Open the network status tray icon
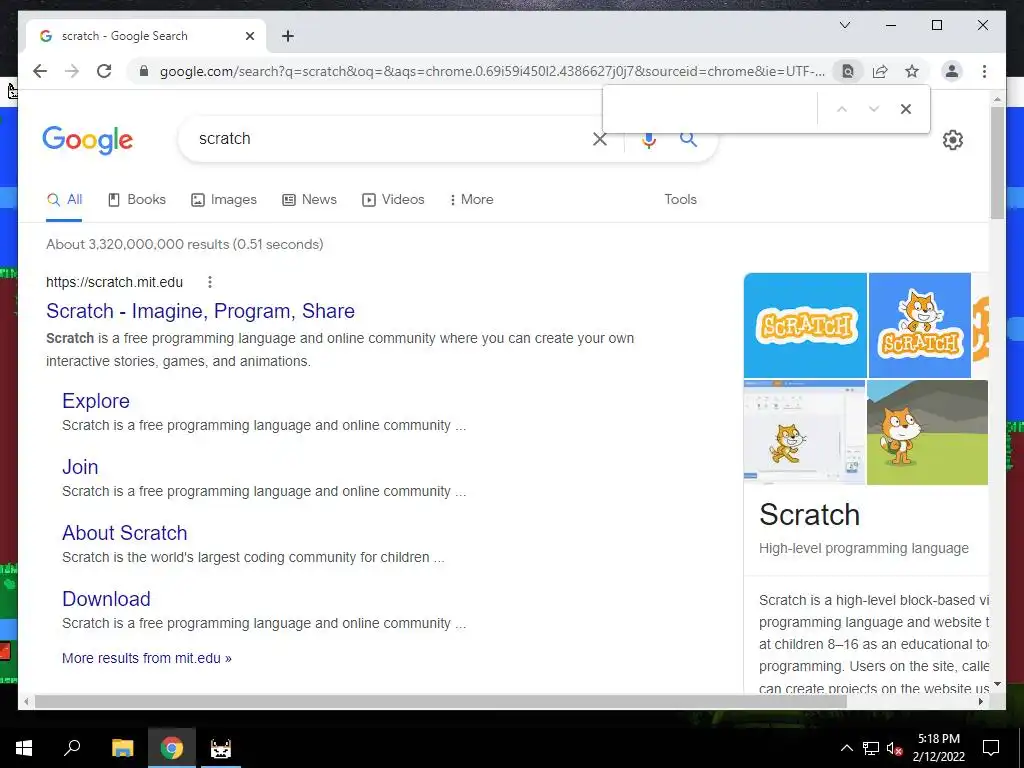 [871, 748]
